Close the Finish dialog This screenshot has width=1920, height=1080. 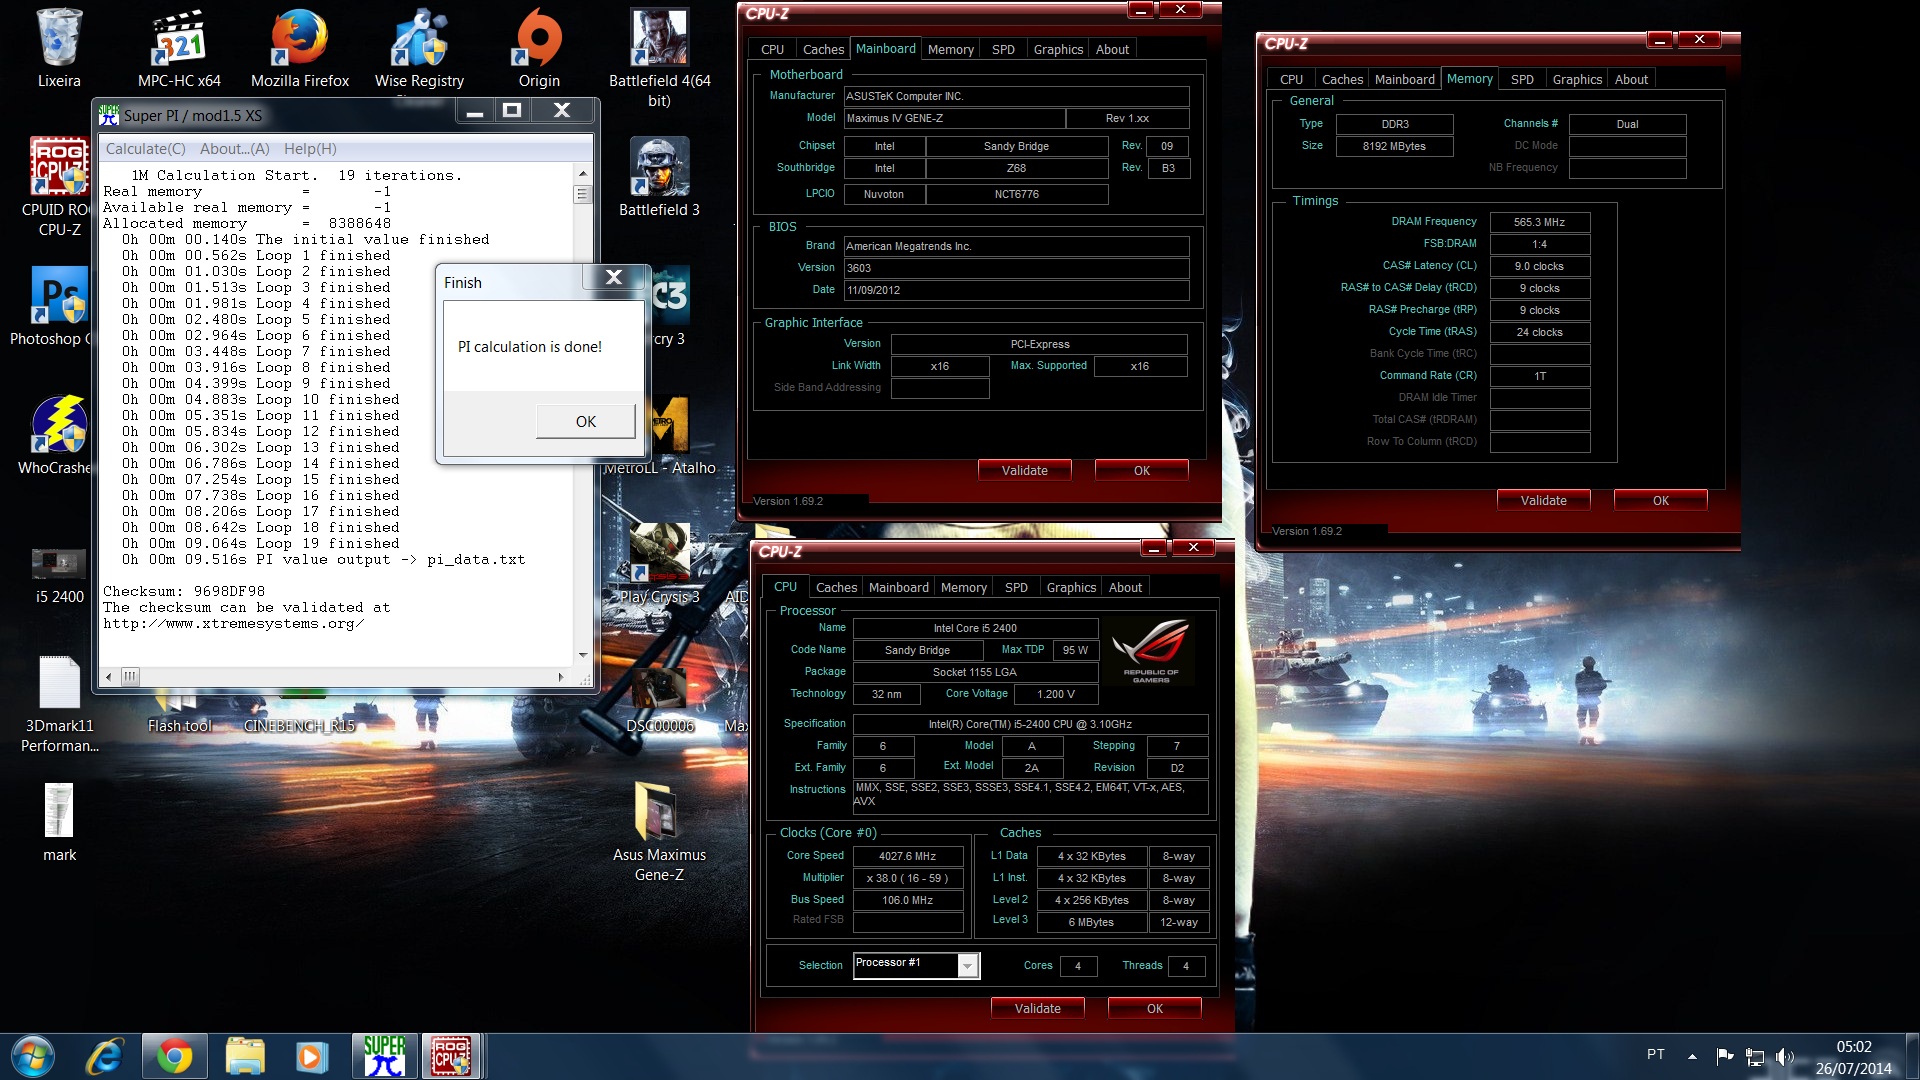point(614,277)
